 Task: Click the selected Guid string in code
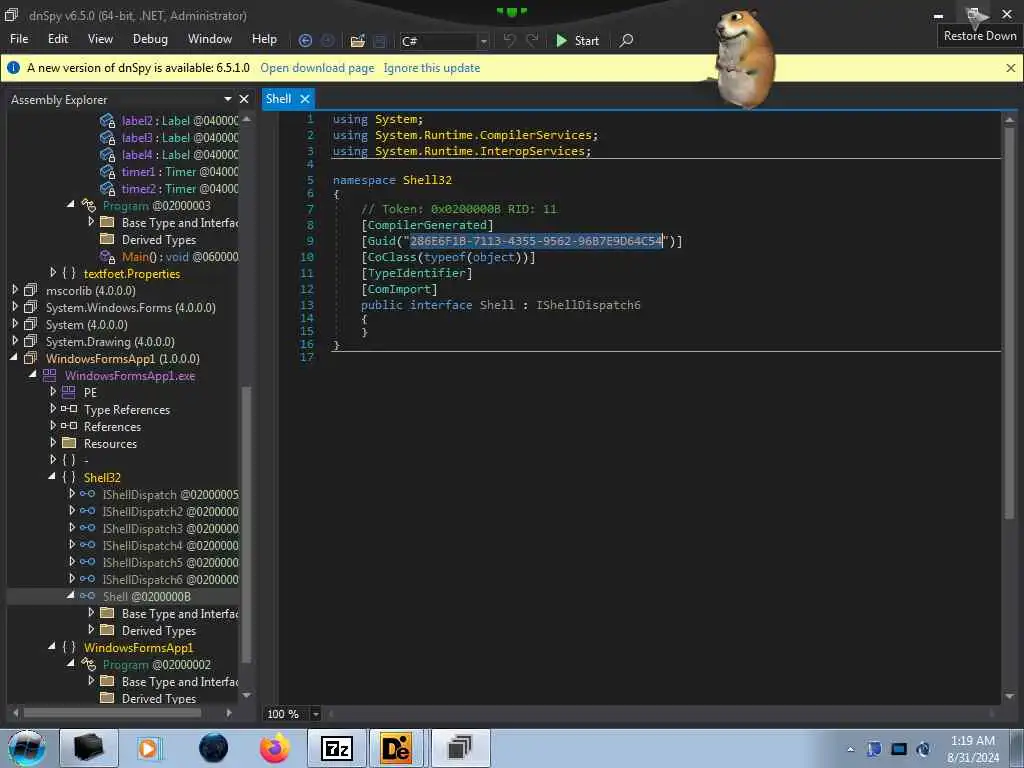click(536, 241)
